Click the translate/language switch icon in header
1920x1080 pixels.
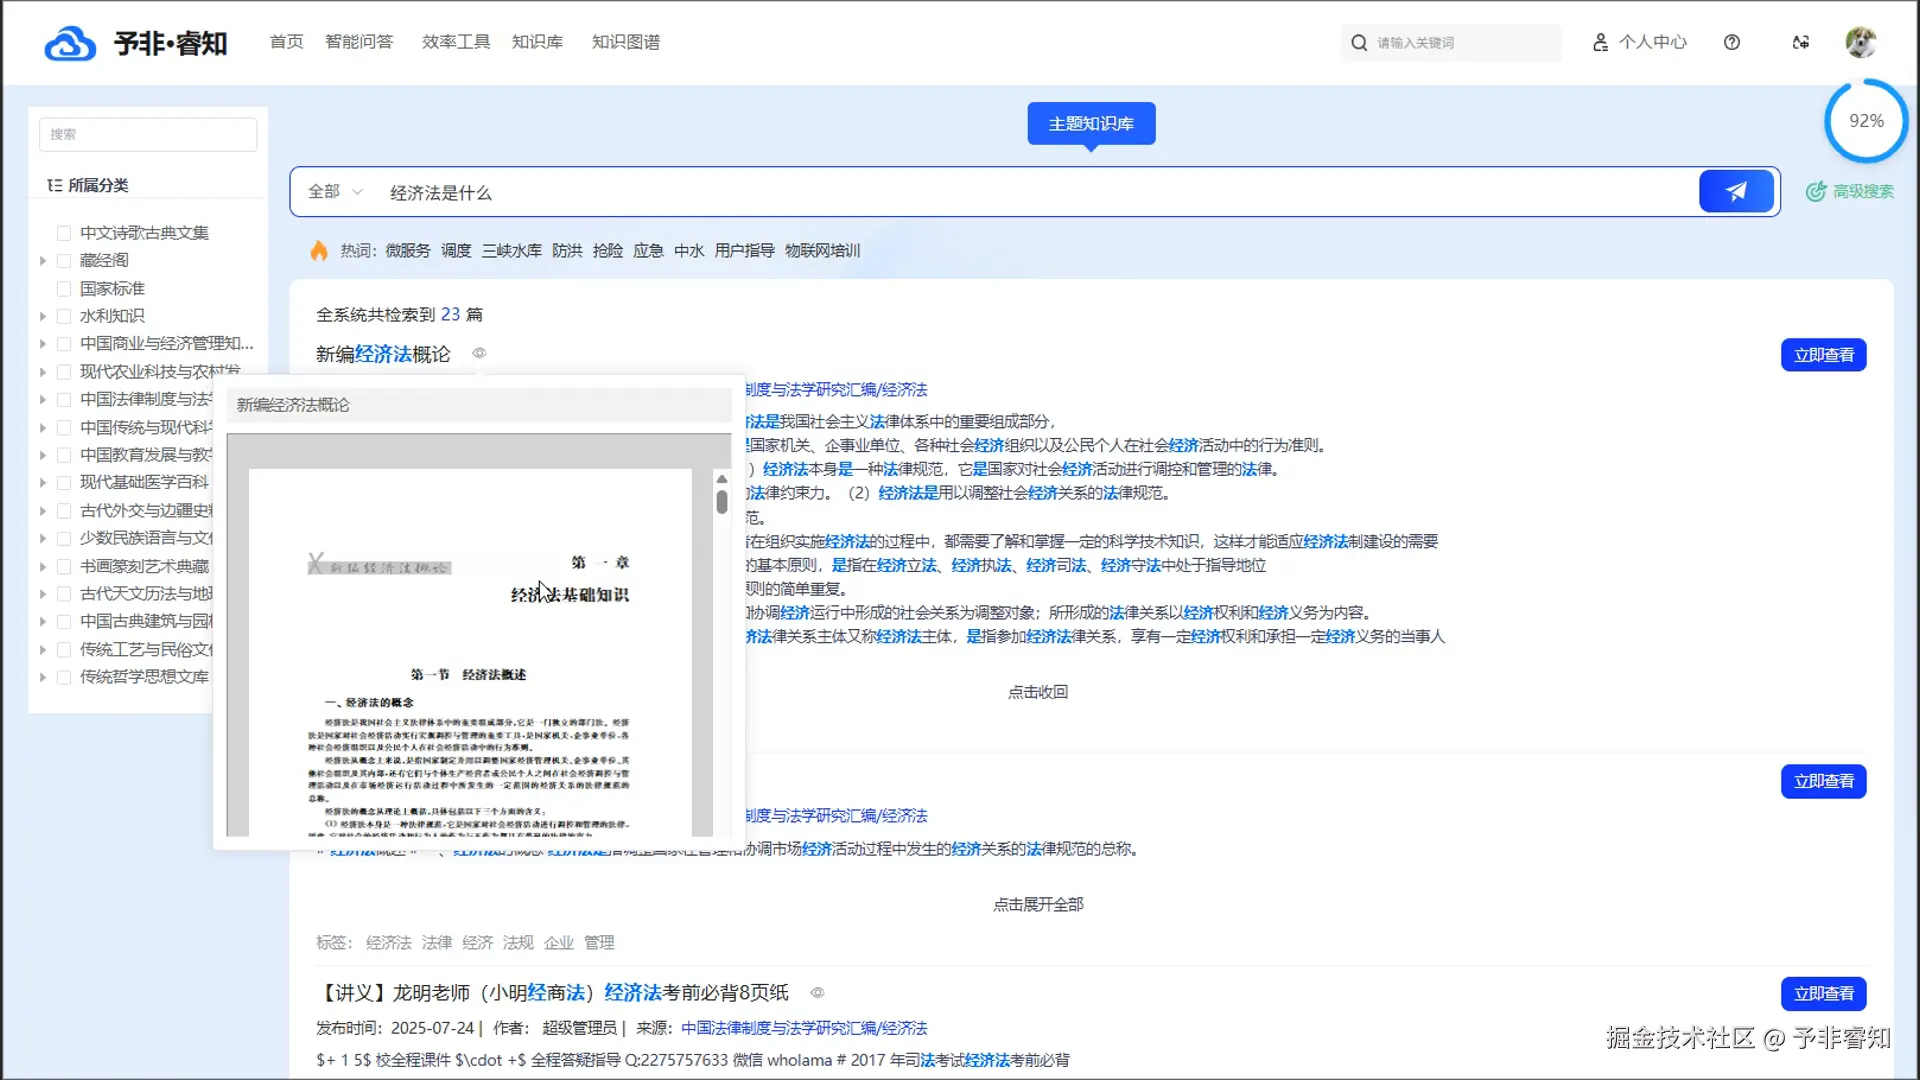pos(1800,42)
